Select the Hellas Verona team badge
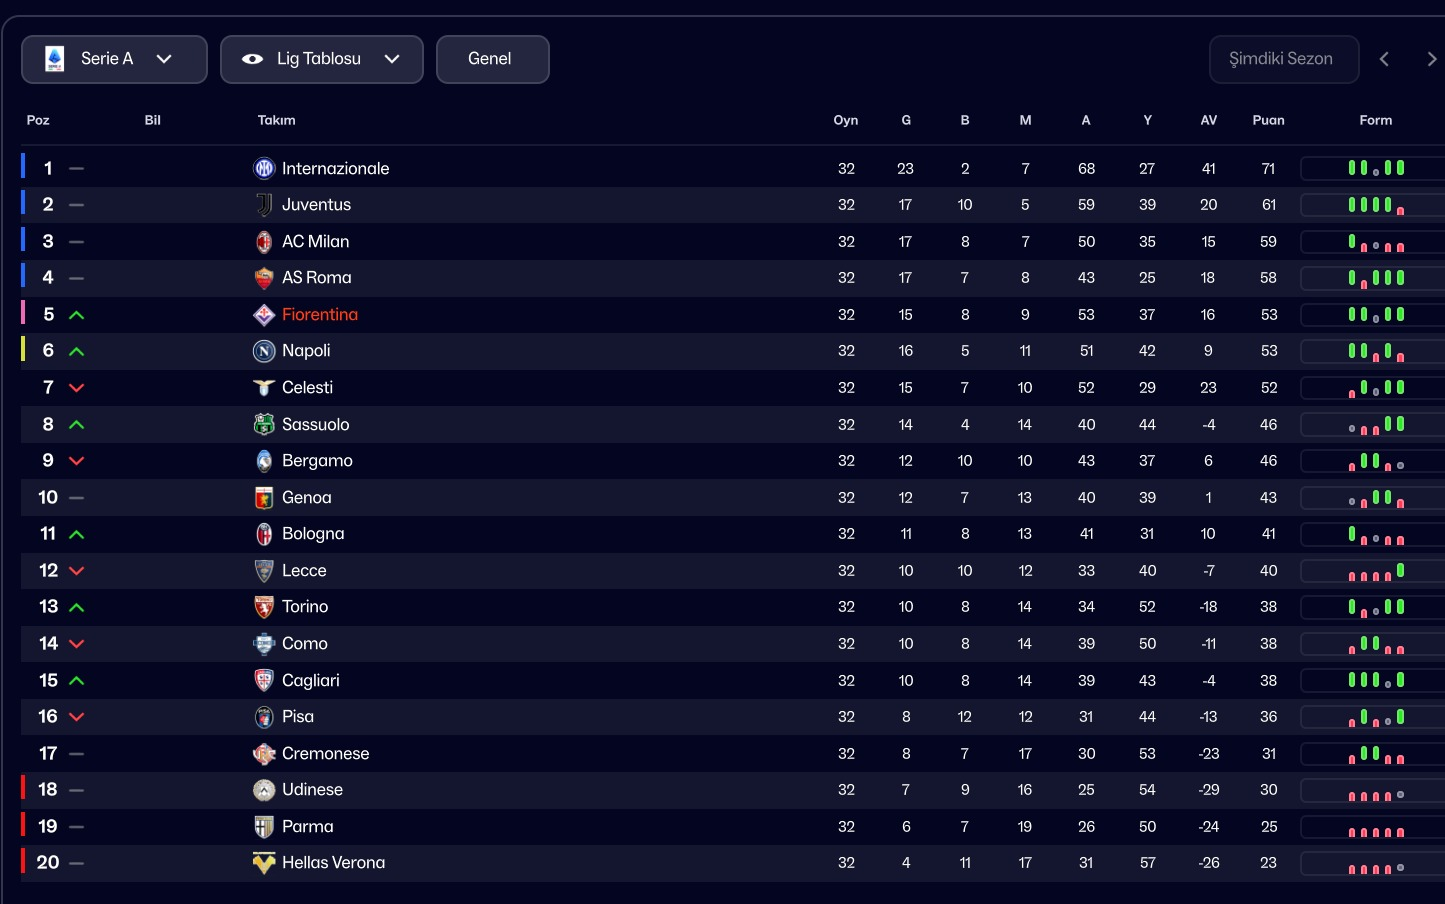This screenshot has width=1445, height=904. [x=264, y=862]
